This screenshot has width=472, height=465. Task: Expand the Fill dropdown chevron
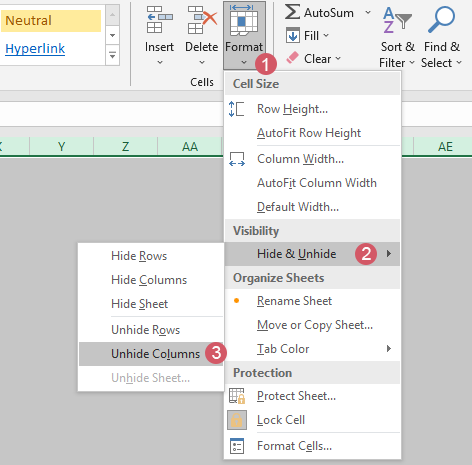click(326, 35)
